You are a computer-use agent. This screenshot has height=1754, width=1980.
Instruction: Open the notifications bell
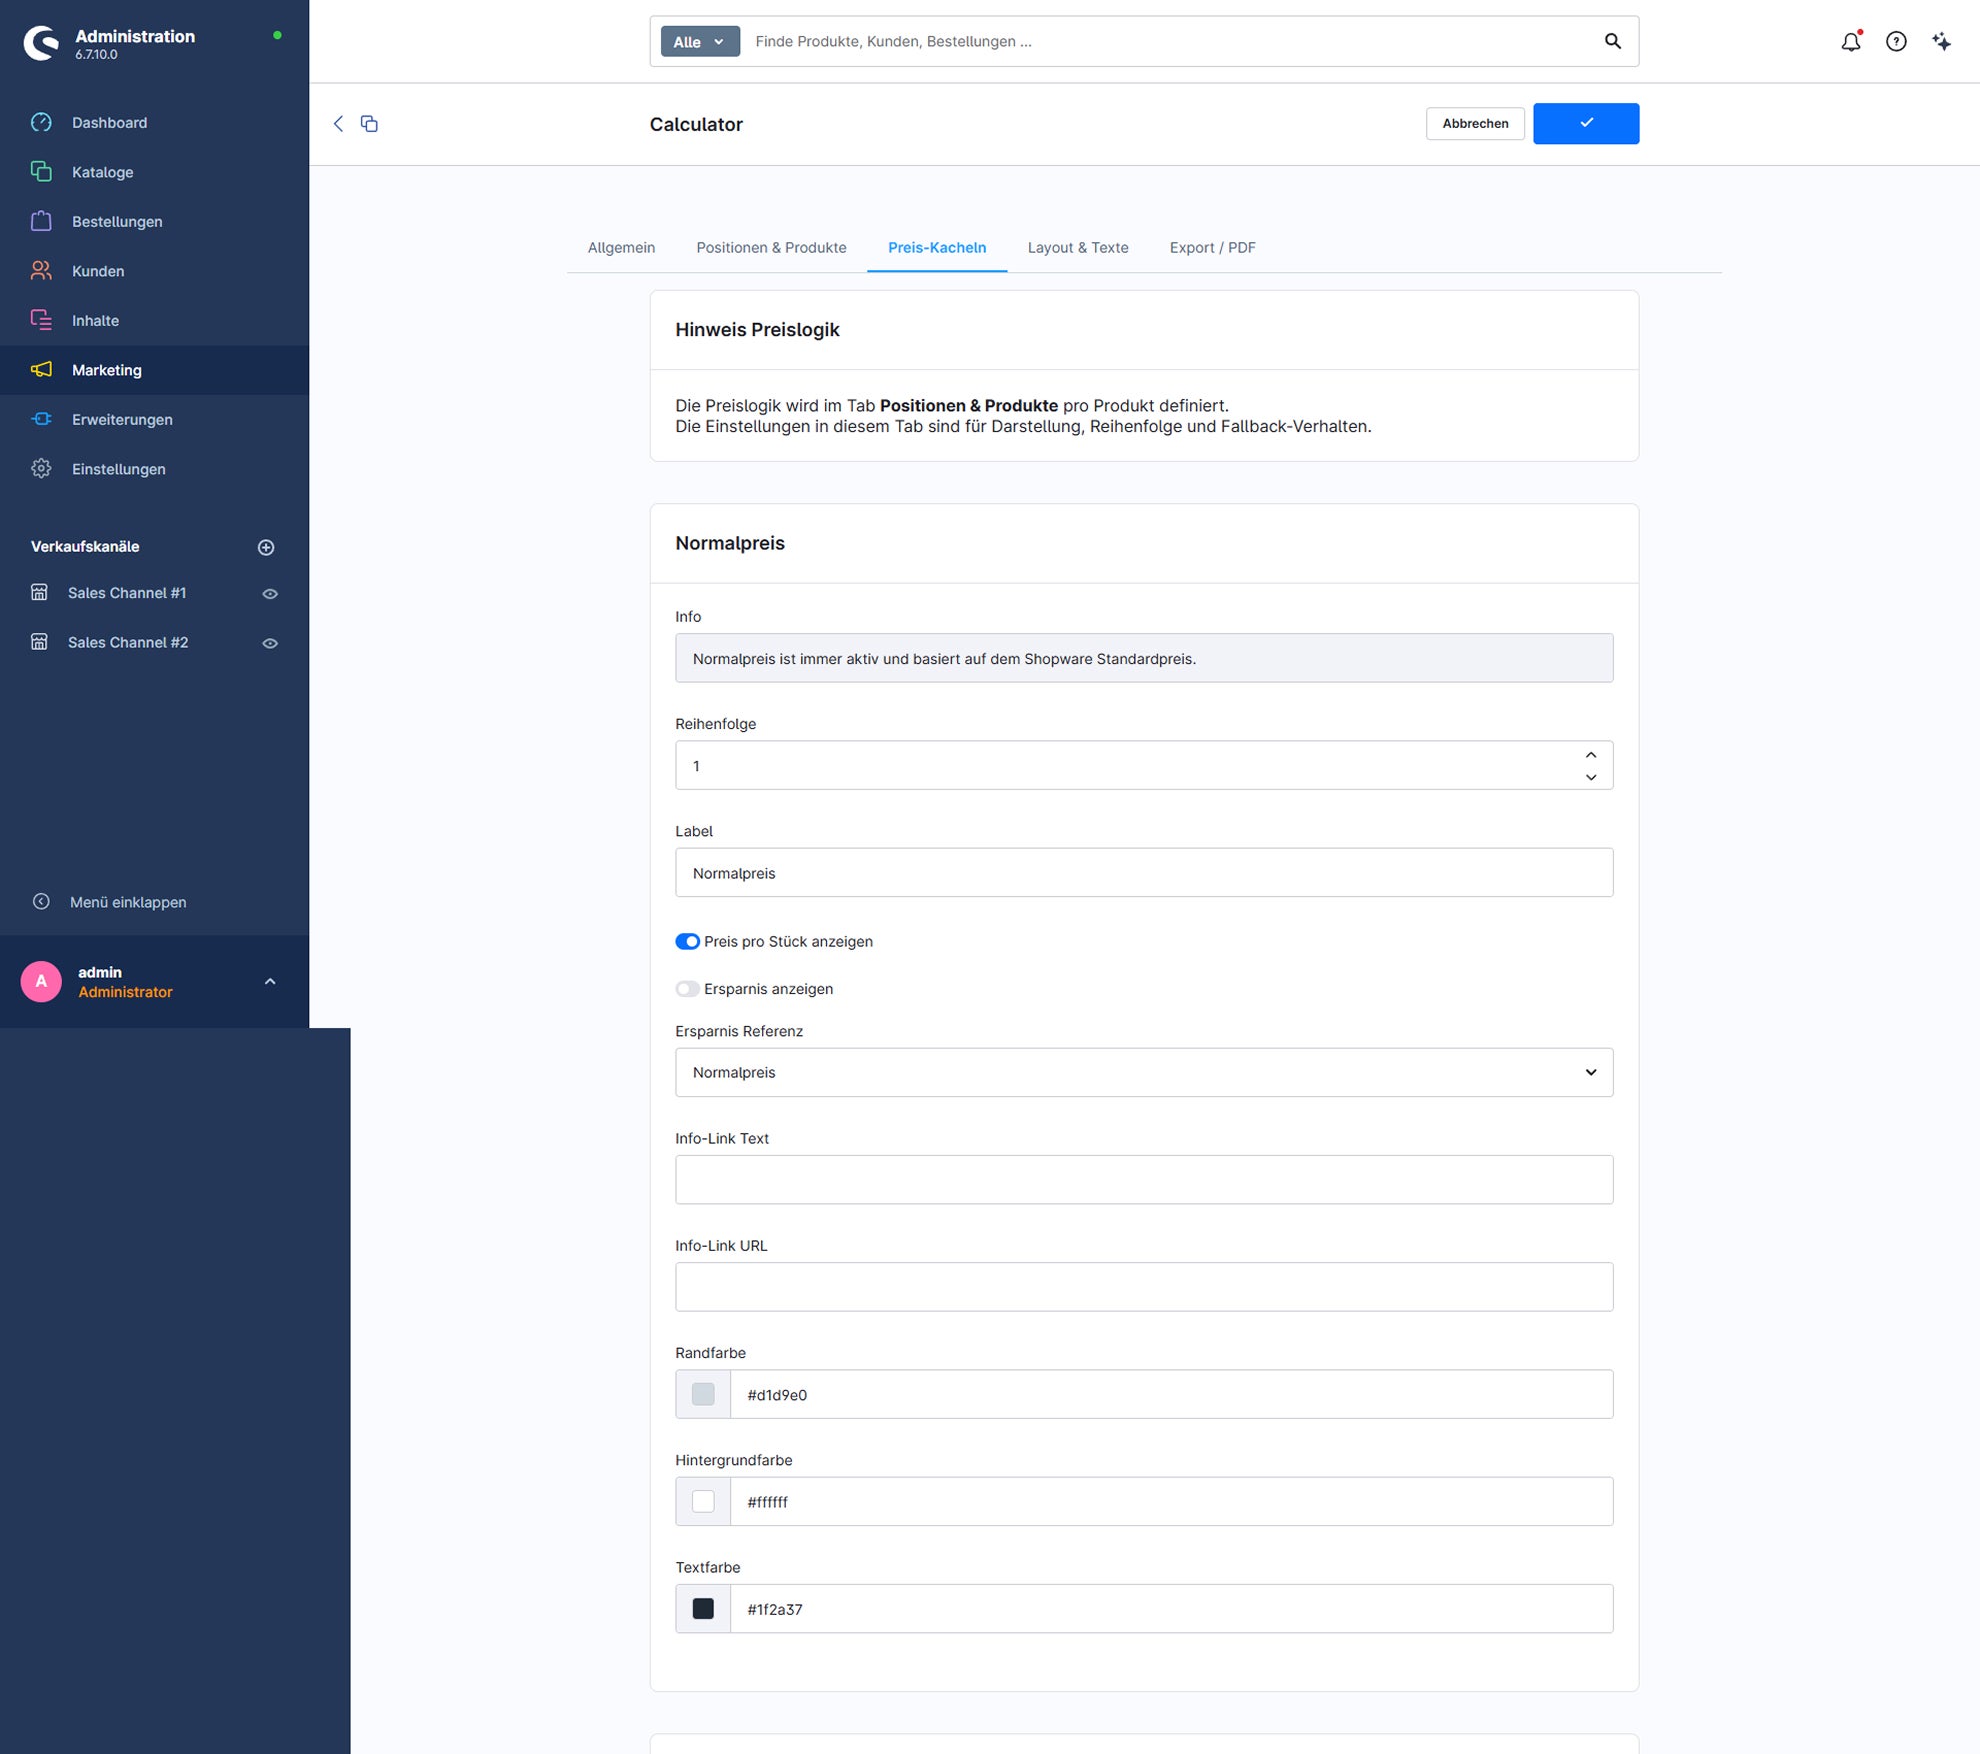(x=1850, y=41)
